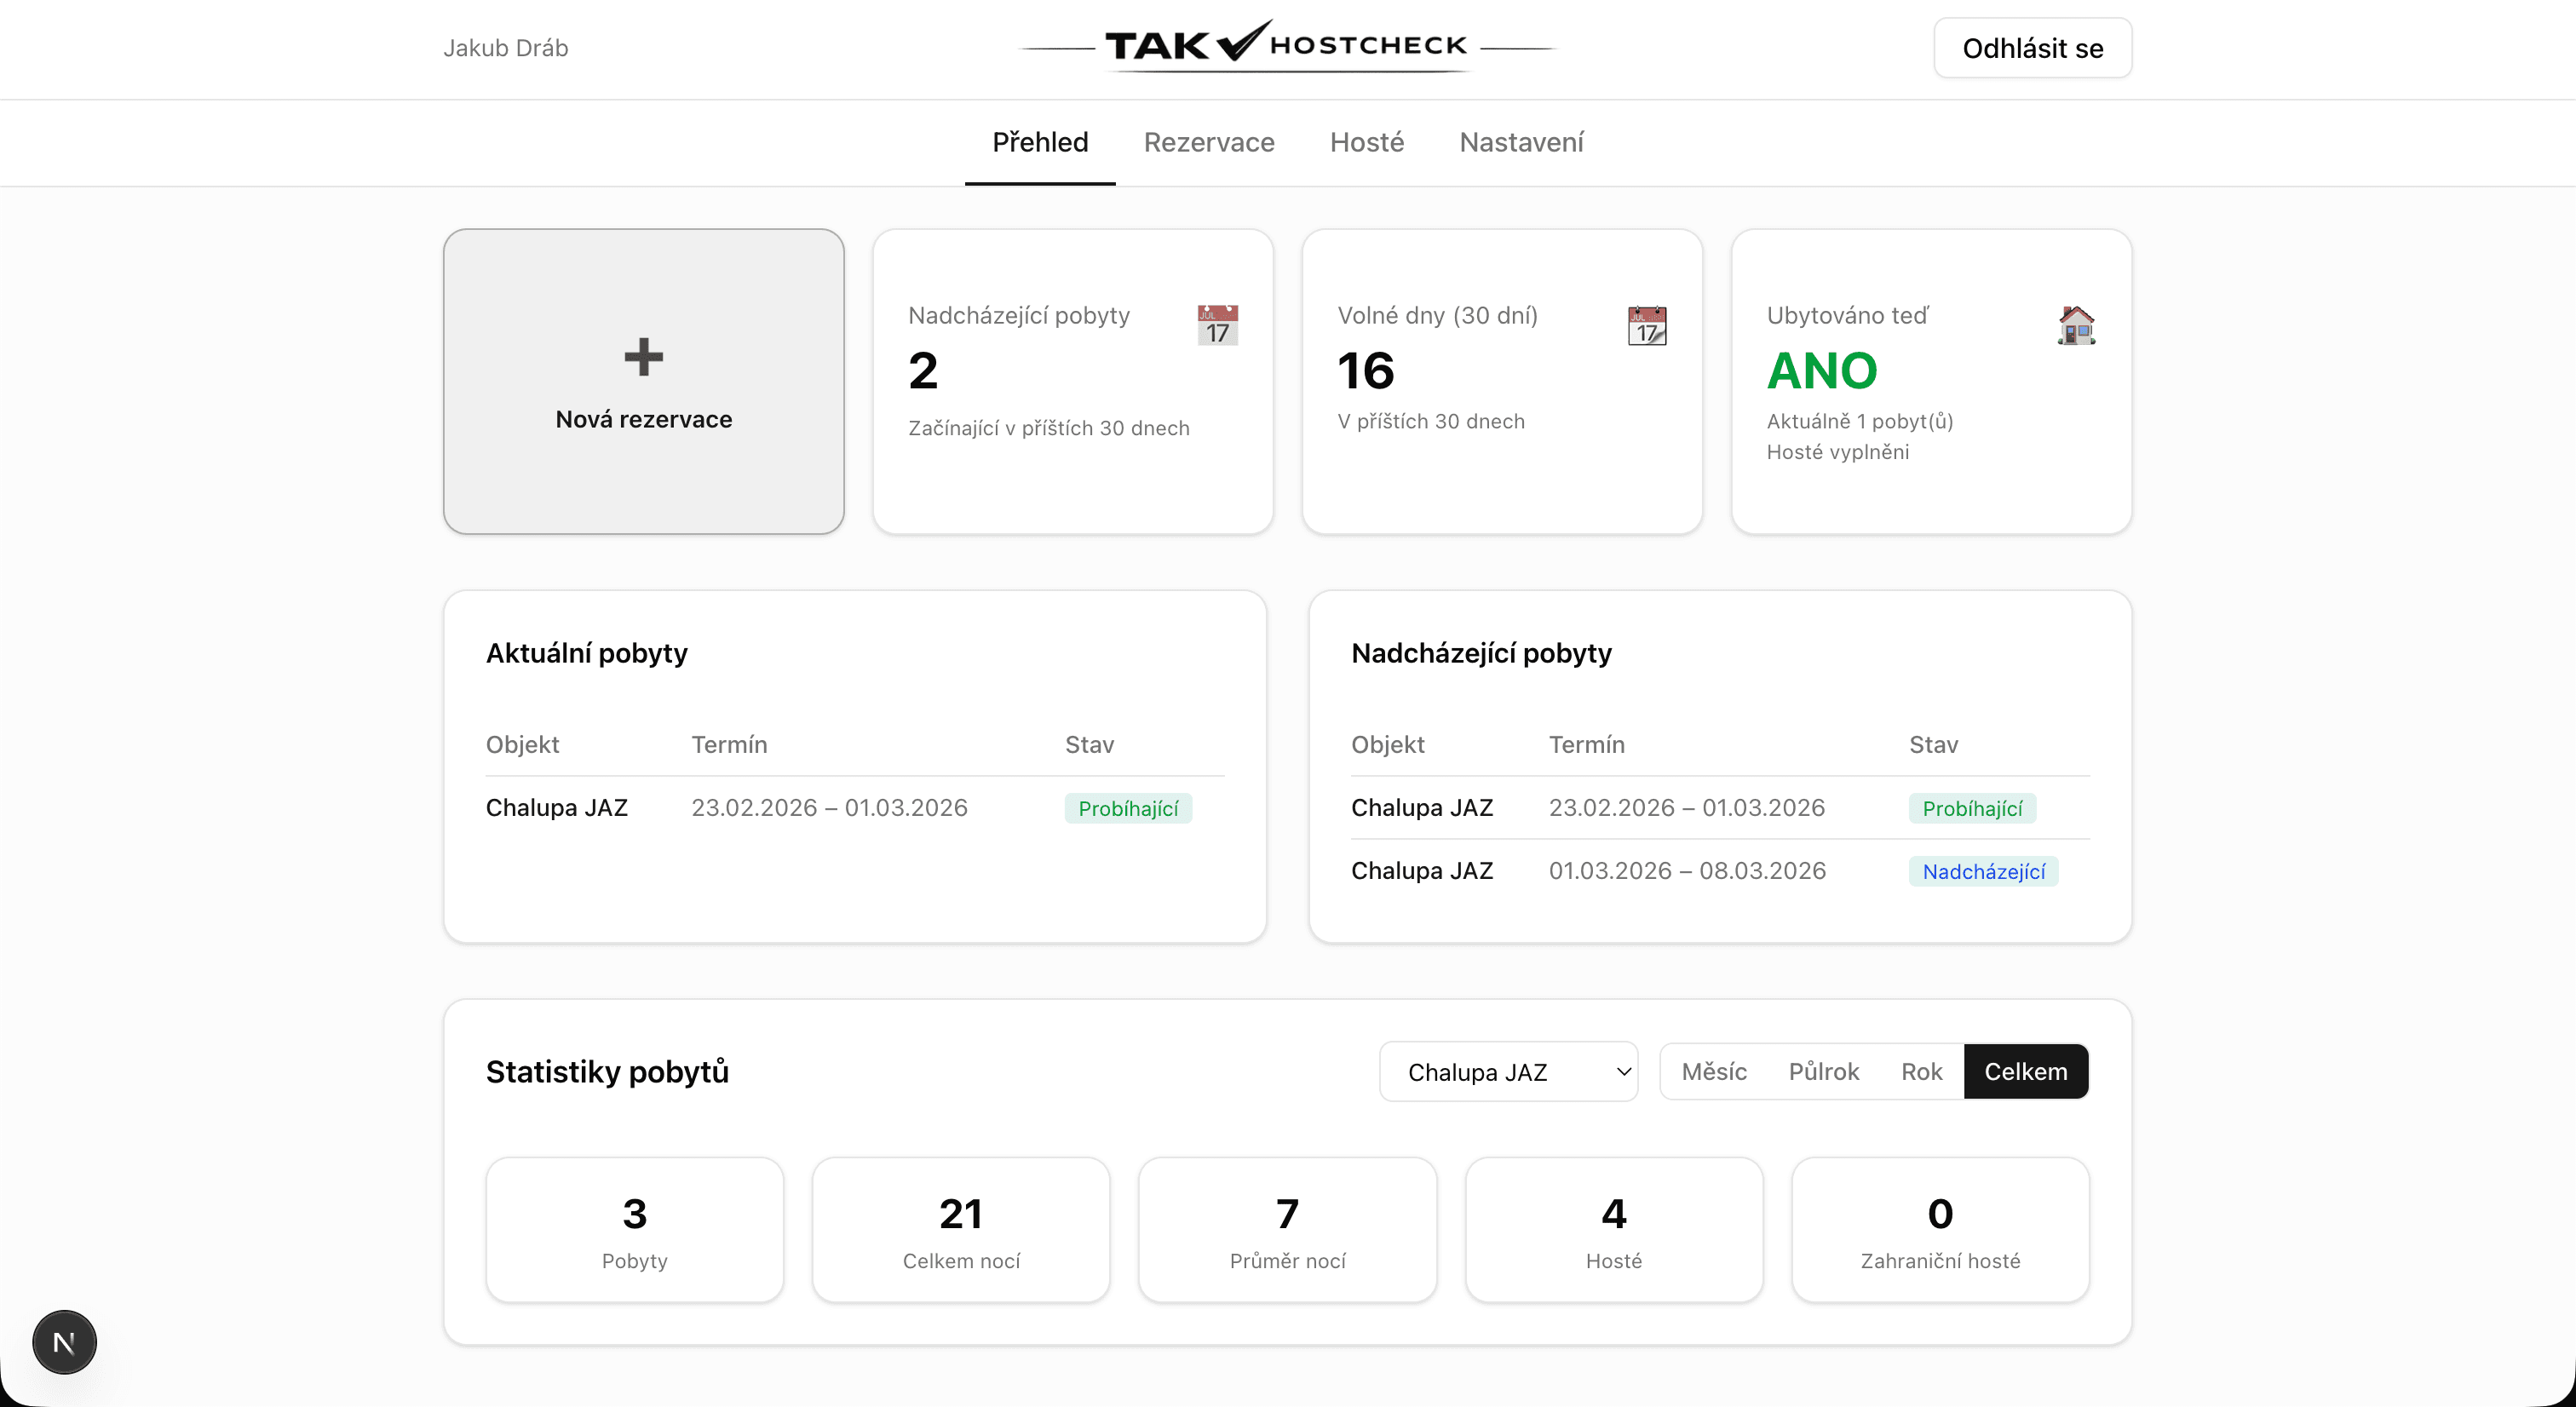Switch to the Rezervace tab
Viewport: 2576px width, 1407px height.
click(1209, 142)
